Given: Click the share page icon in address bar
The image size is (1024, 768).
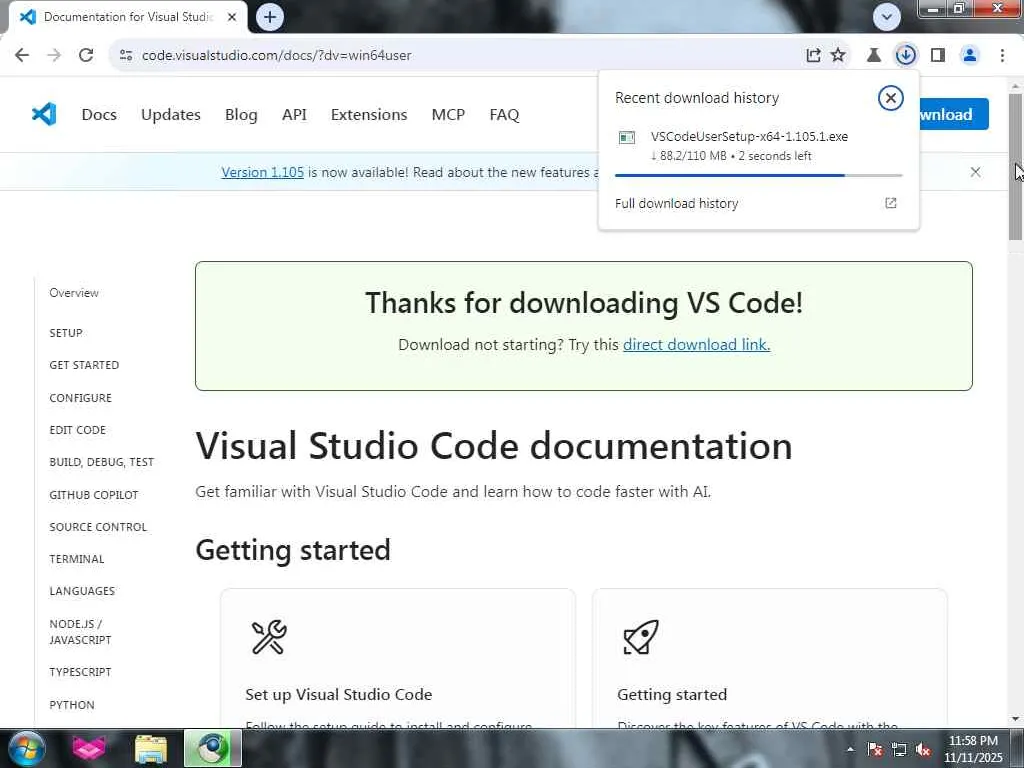Looking at the screenshot, I should click(813, 56).
